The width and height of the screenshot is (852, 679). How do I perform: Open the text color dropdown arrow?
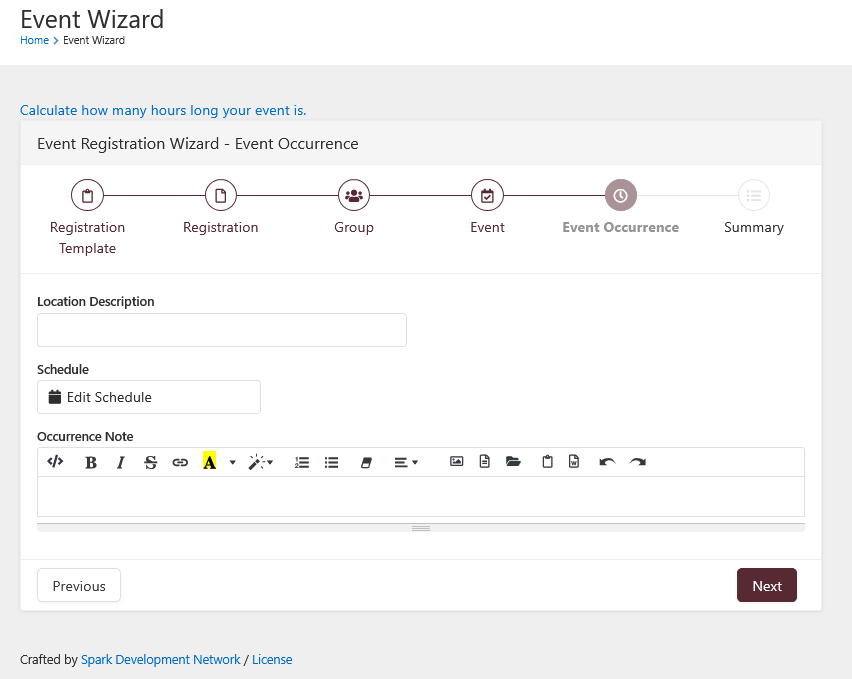233,462
